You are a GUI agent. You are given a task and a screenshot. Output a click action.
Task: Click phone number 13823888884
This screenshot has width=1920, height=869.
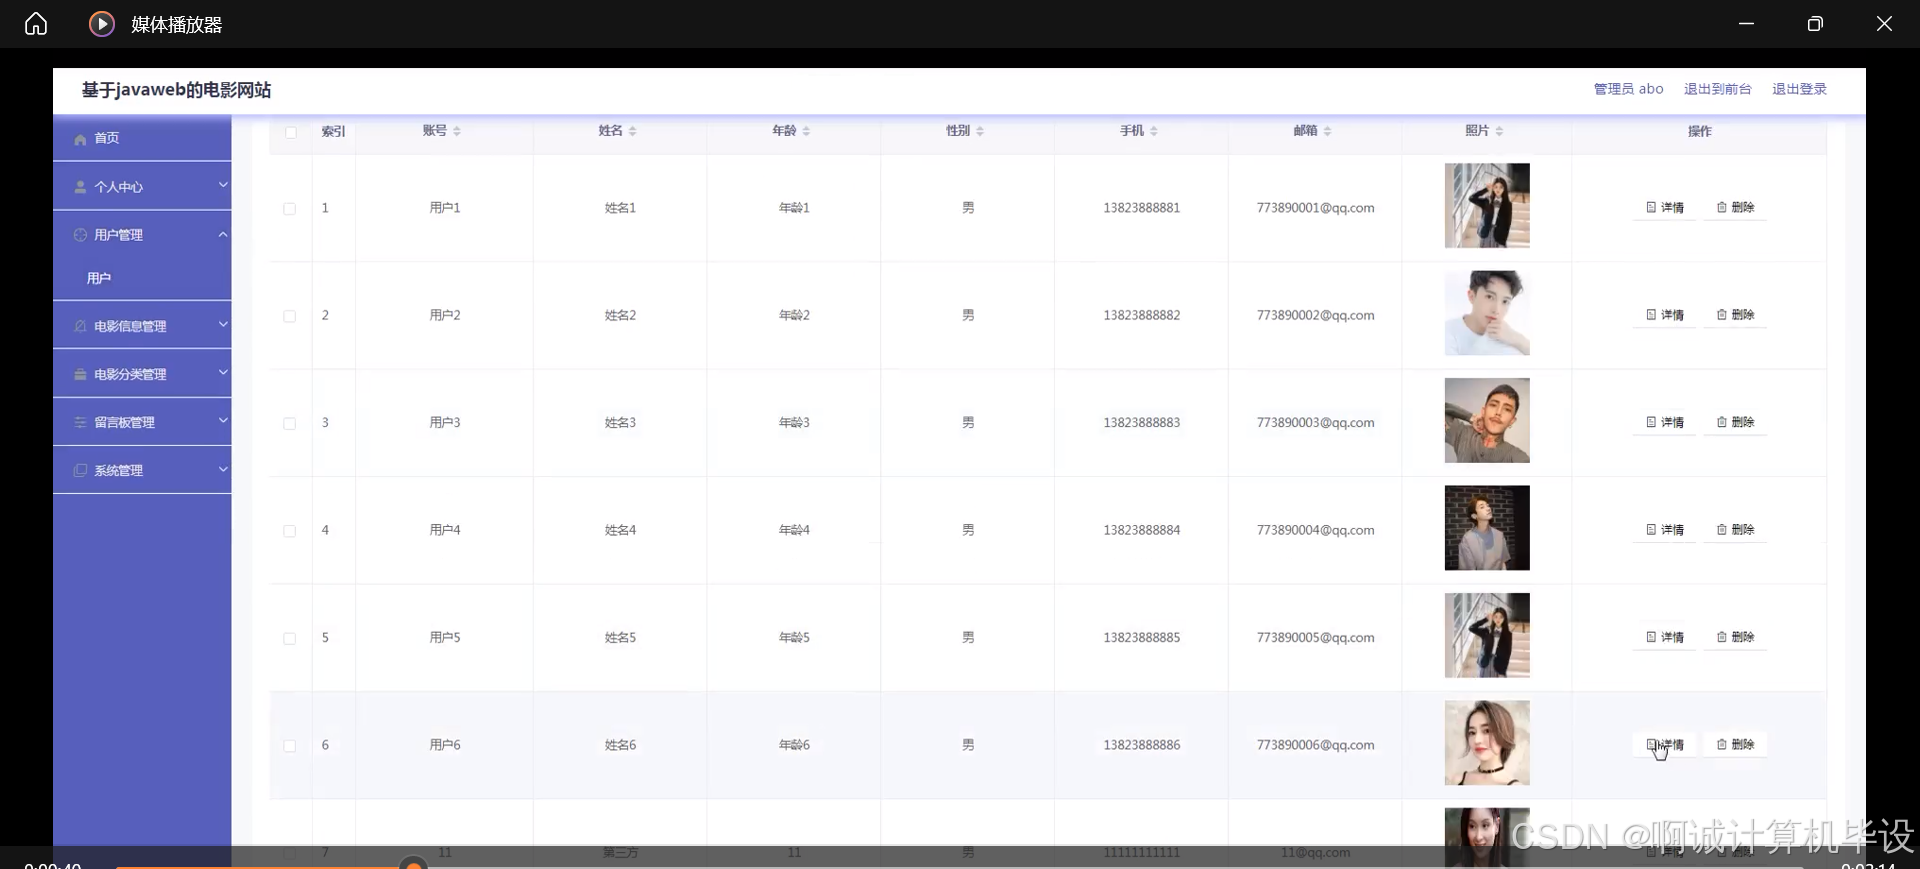click(1141, 530)
